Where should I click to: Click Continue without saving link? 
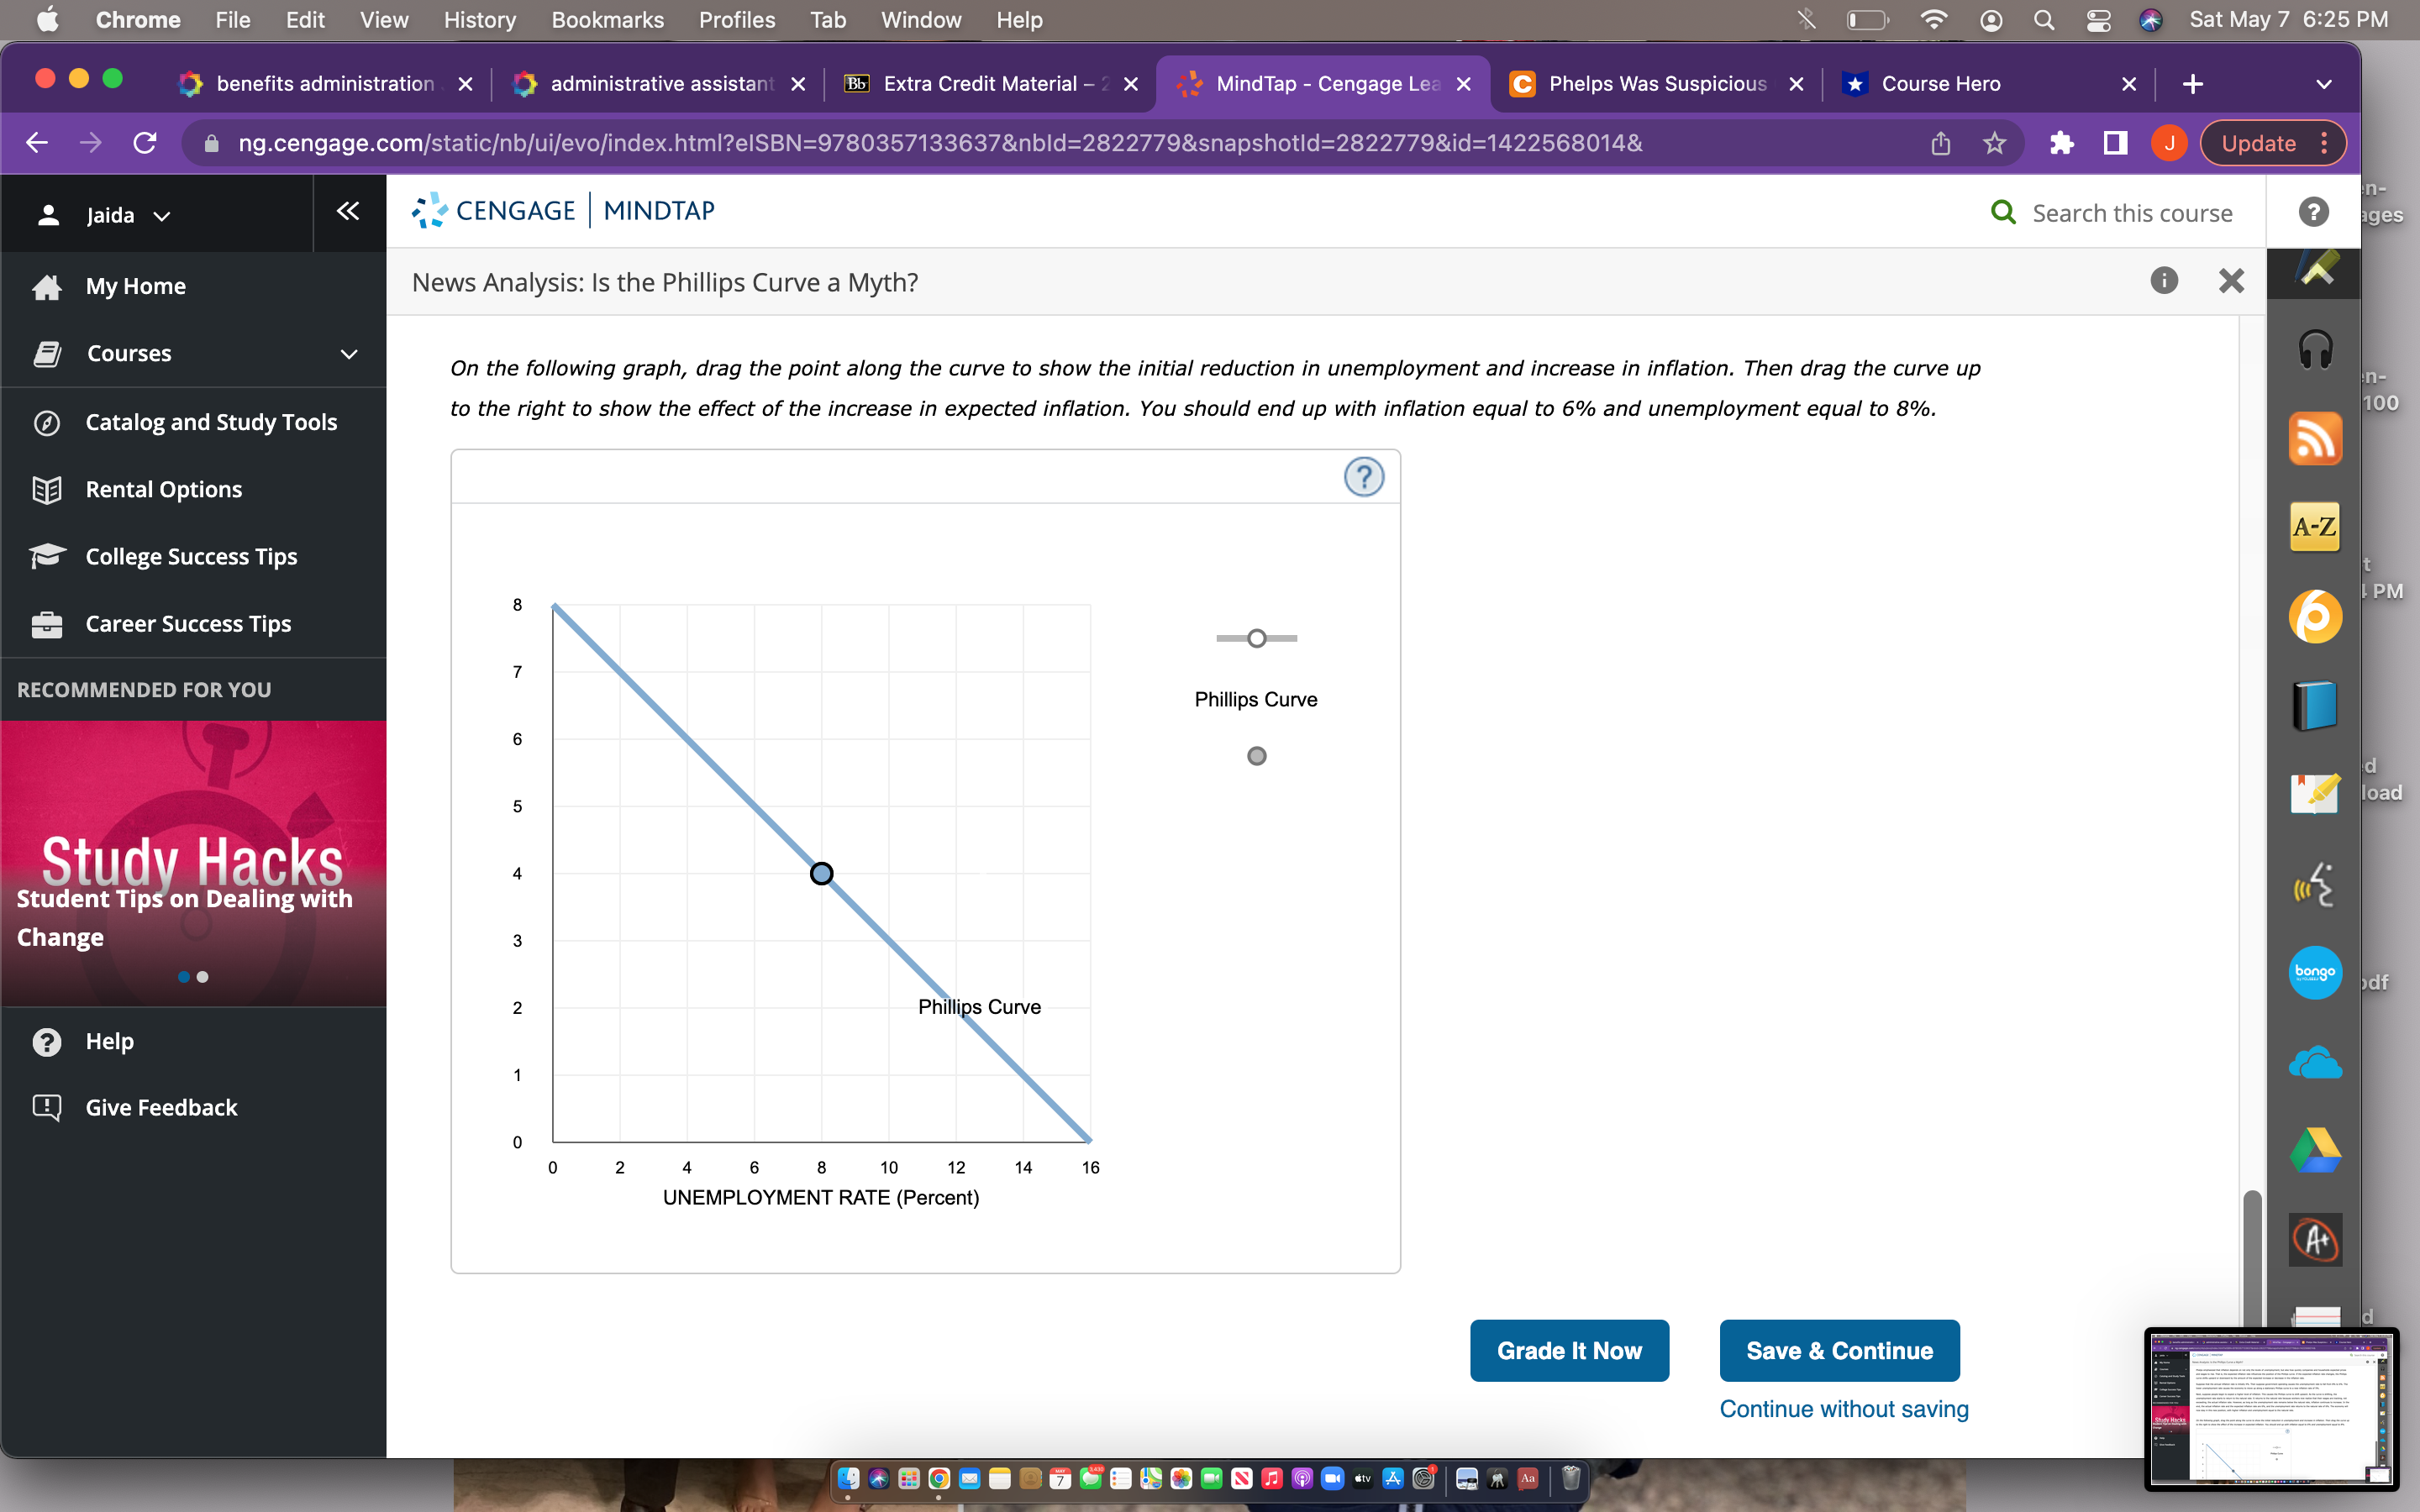(x=1842, y=1408)
